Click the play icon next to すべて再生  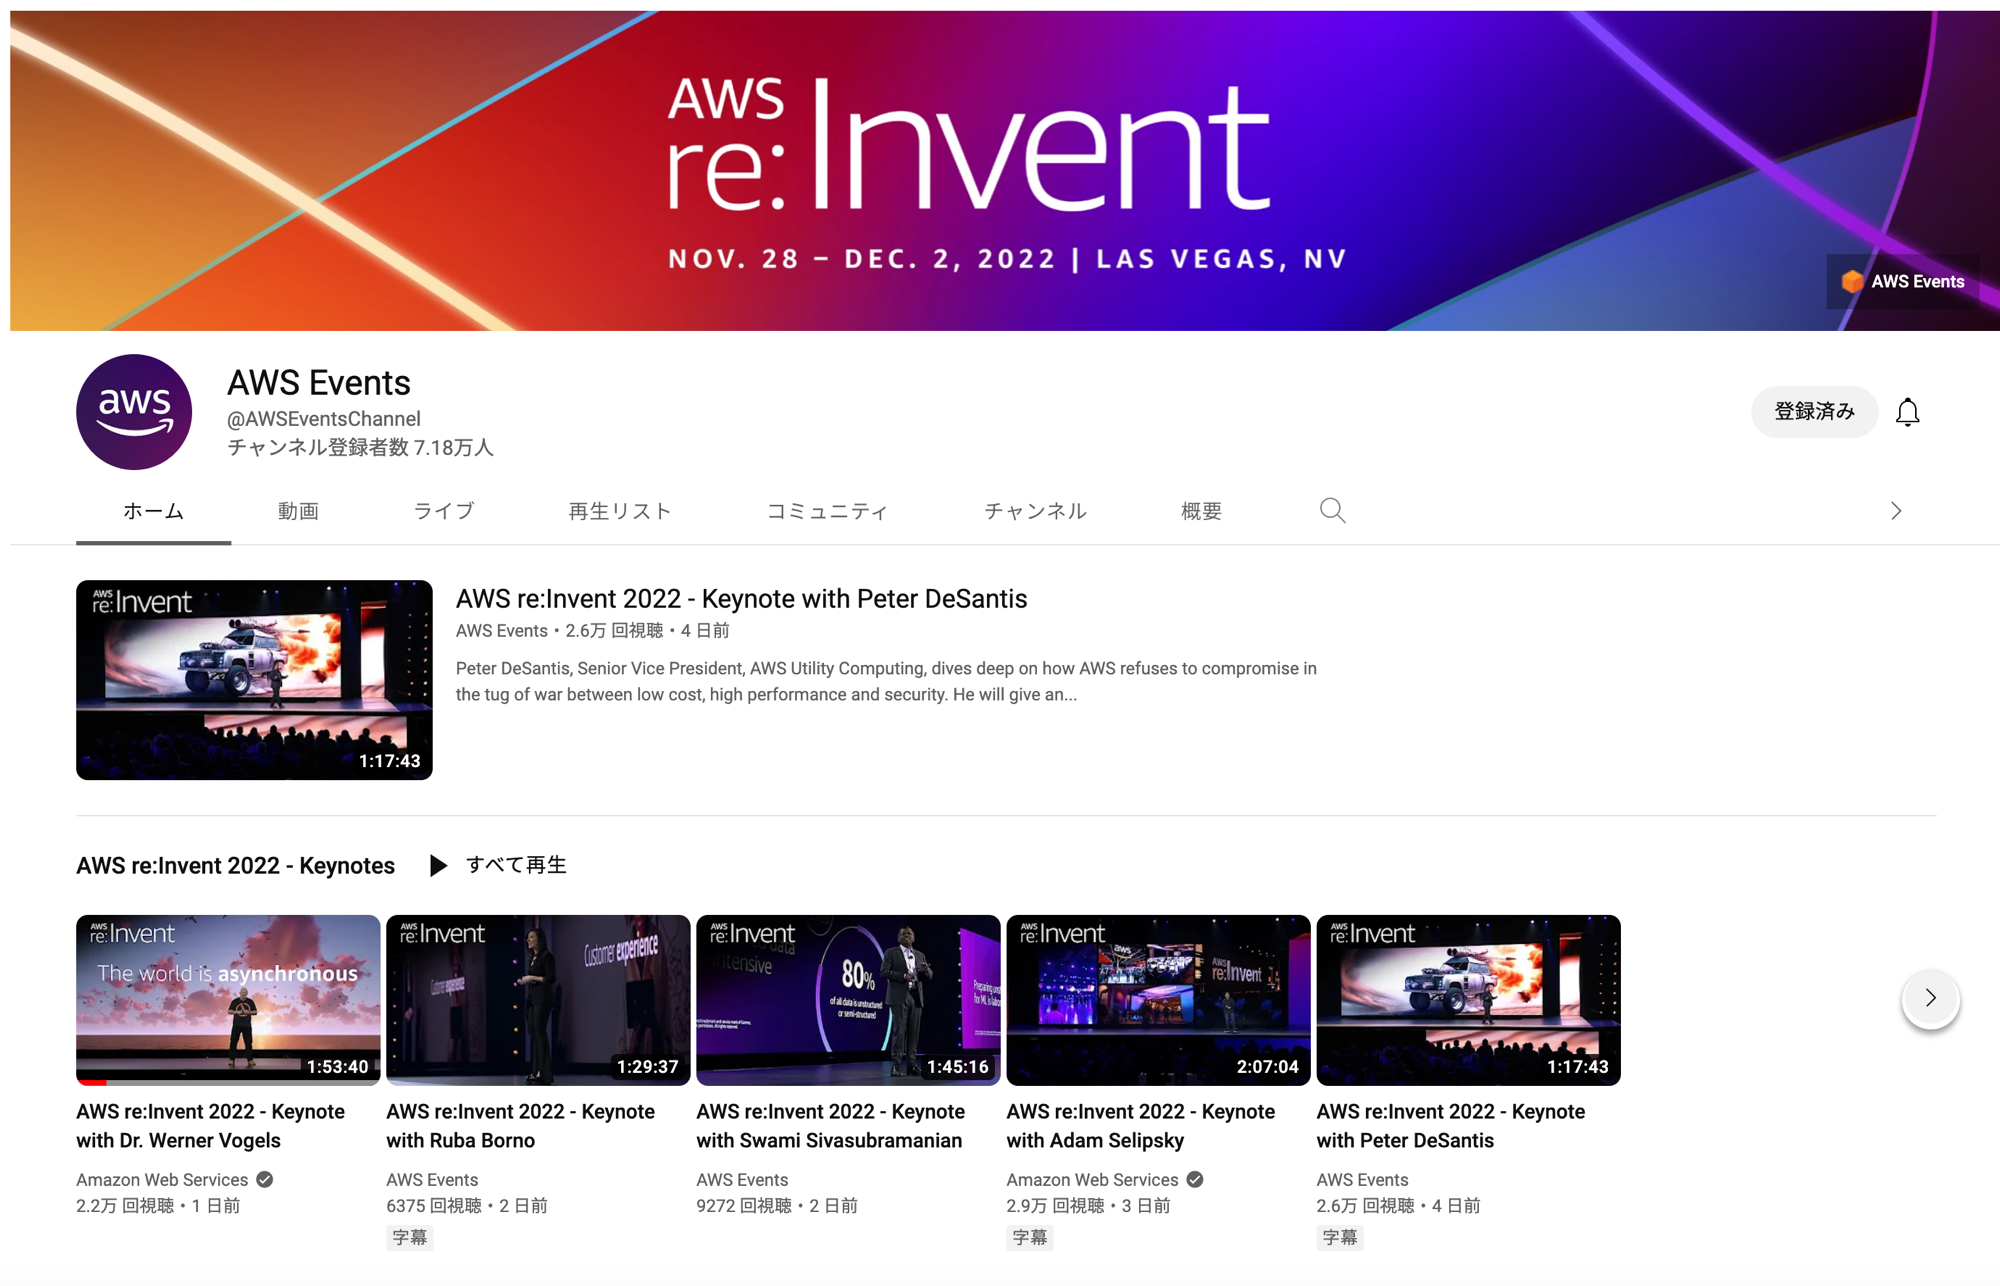(x=438, y=865)
